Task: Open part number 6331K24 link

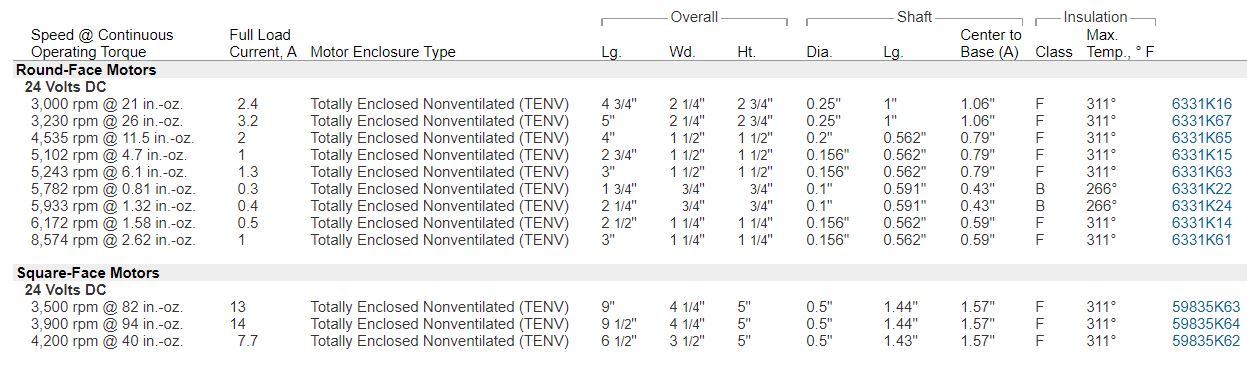Action: point(1201,206)
